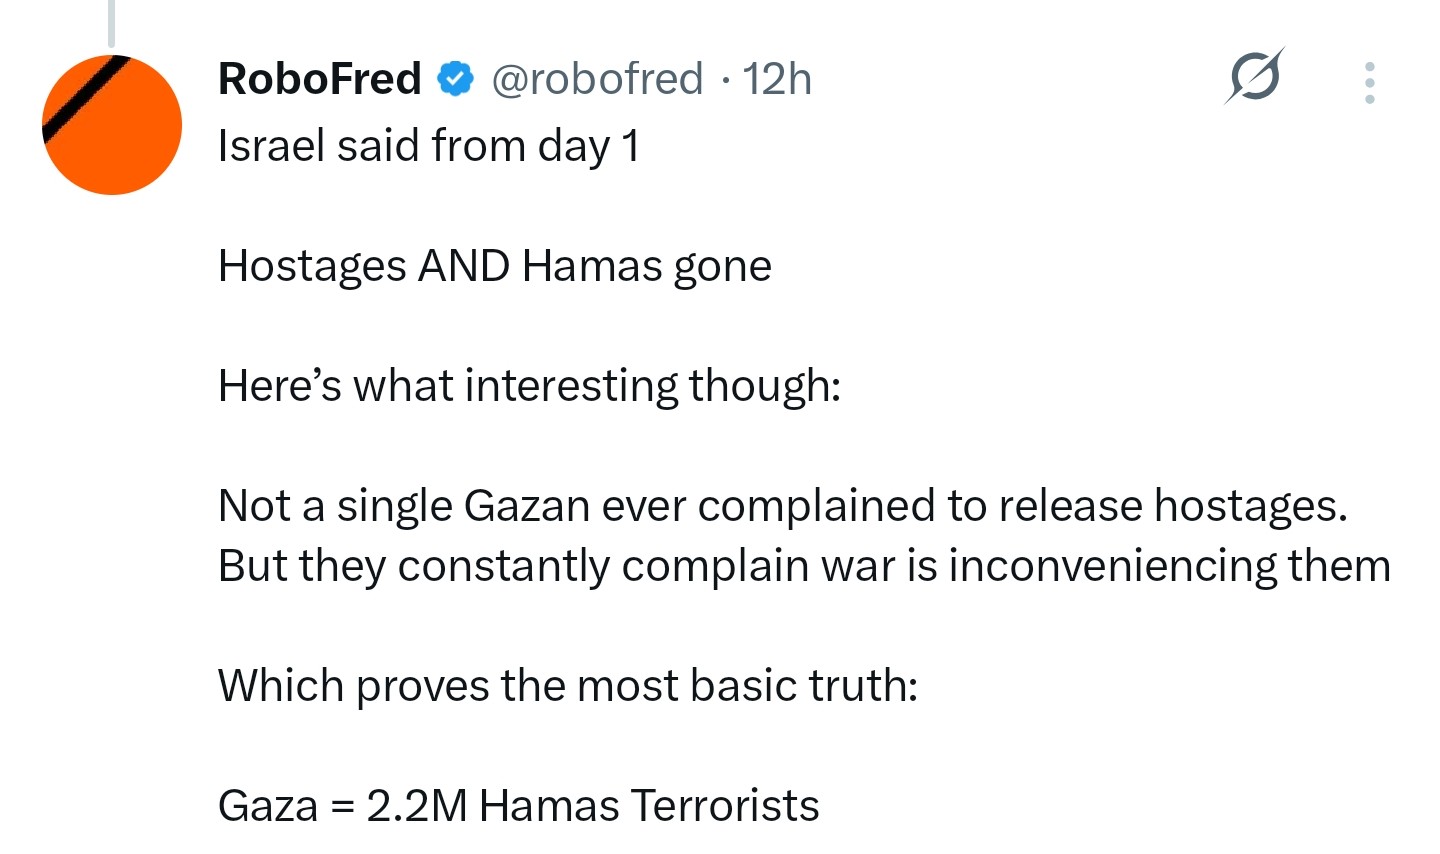Click the black diagonal stripe on the avatar
Viewport: 1440px width, 854px height.
(x=87, y=100)
